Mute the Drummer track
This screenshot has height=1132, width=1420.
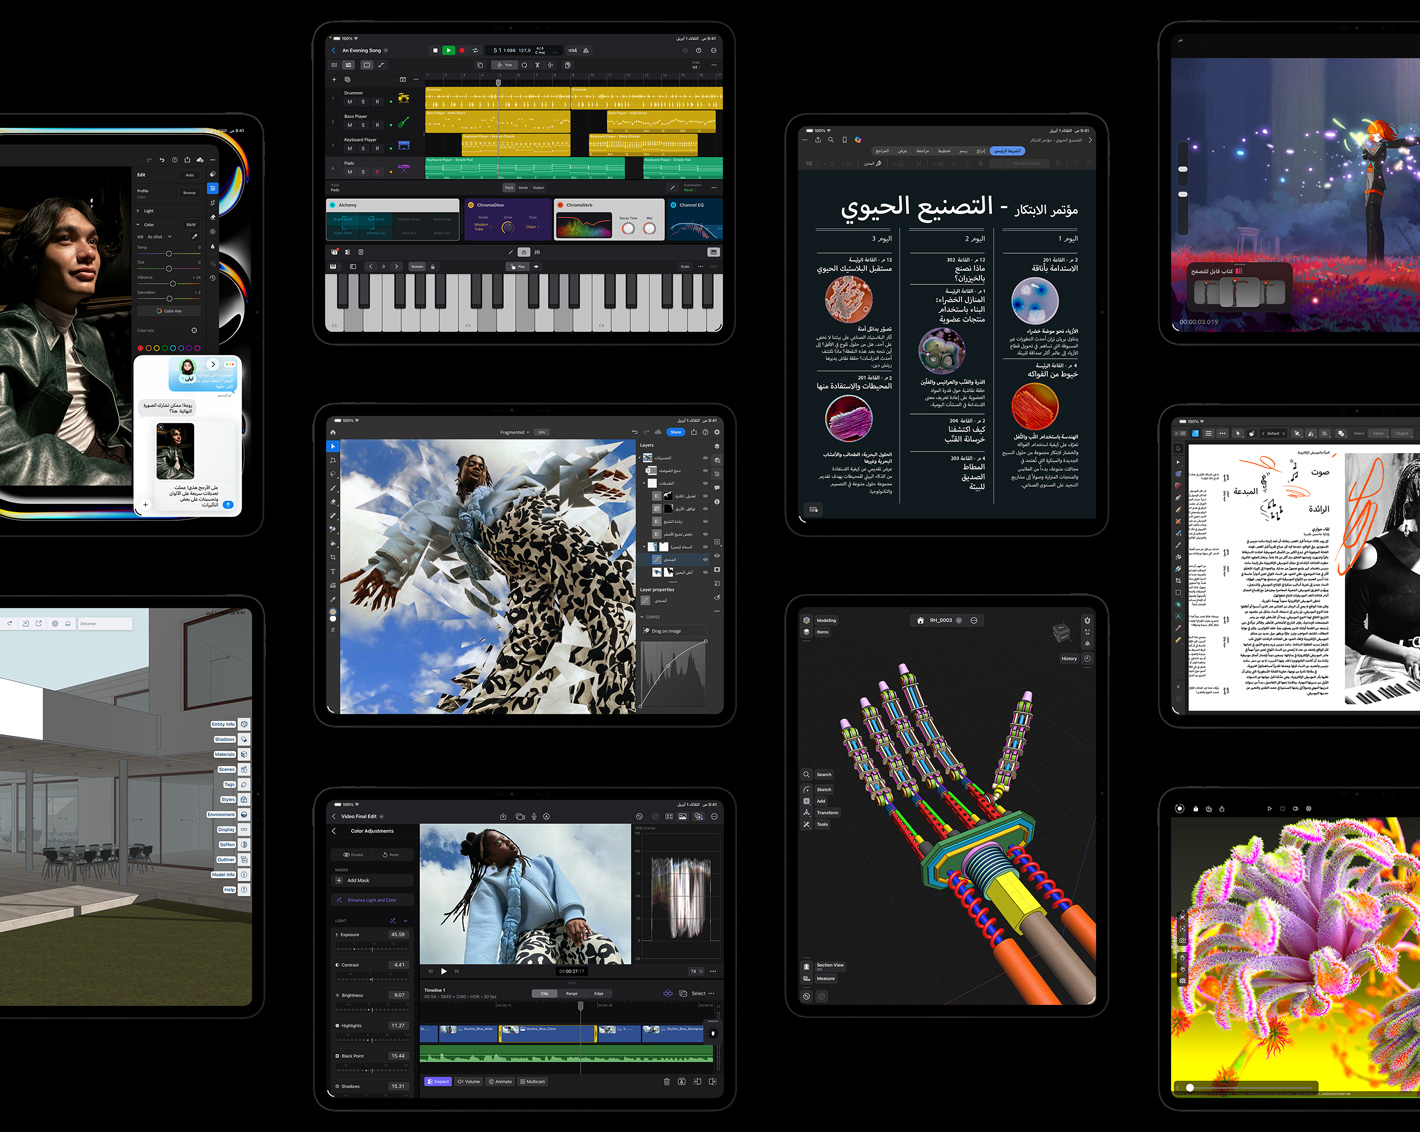(349, 101)
